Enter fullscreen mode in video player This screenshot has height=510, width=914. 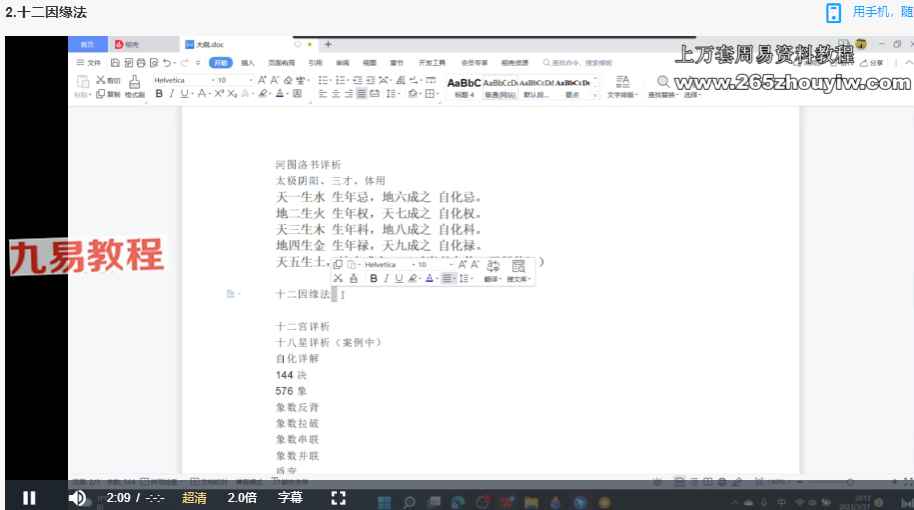pyautogui.click(x=338, y=497)
